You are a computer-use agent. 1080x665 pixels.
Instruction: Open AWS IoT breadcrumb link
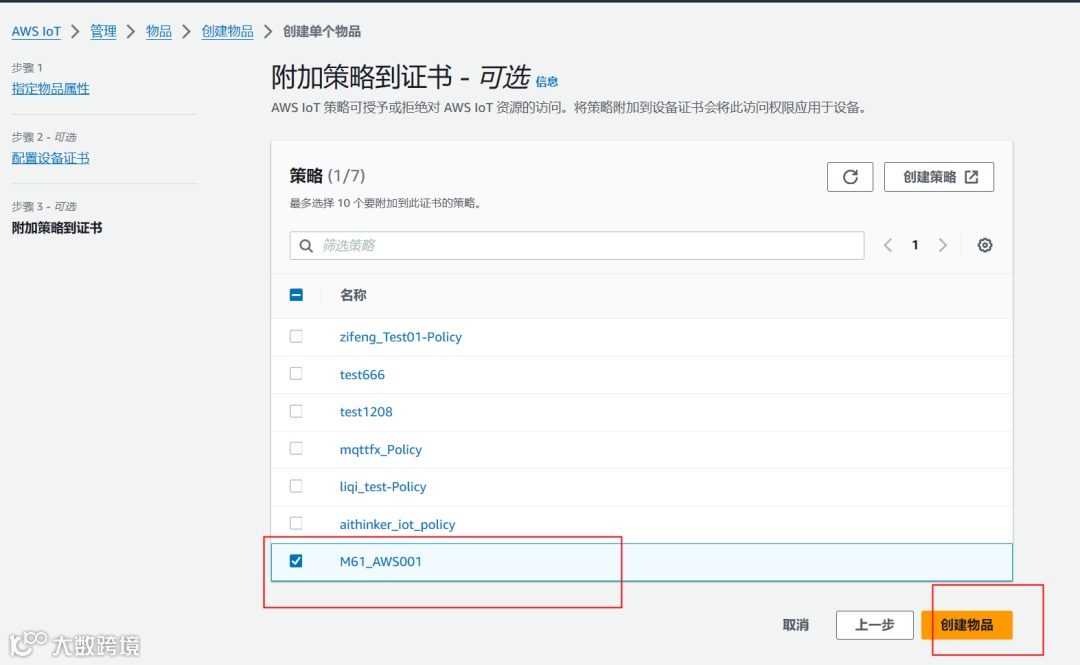tap(37, 32)
